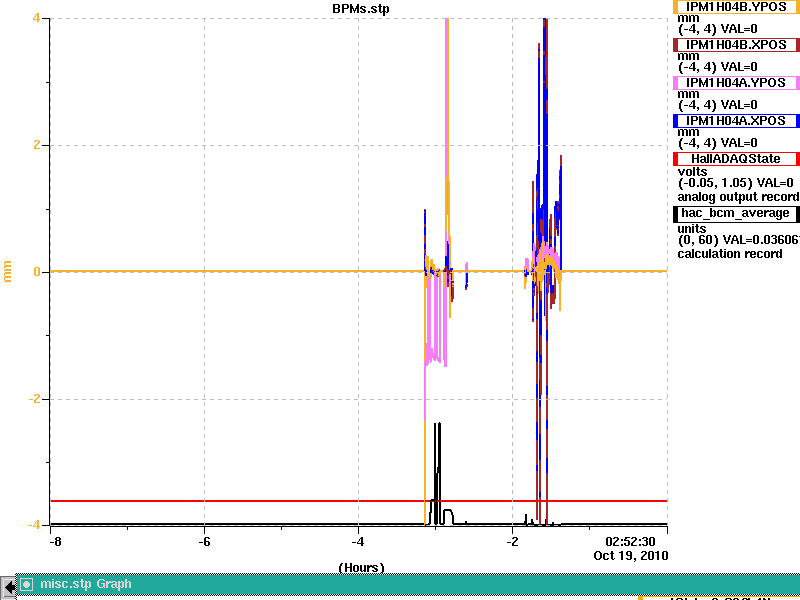Click the y-axis value -4 label
This screenshot has width=800, height=600.
coord(34,525)
